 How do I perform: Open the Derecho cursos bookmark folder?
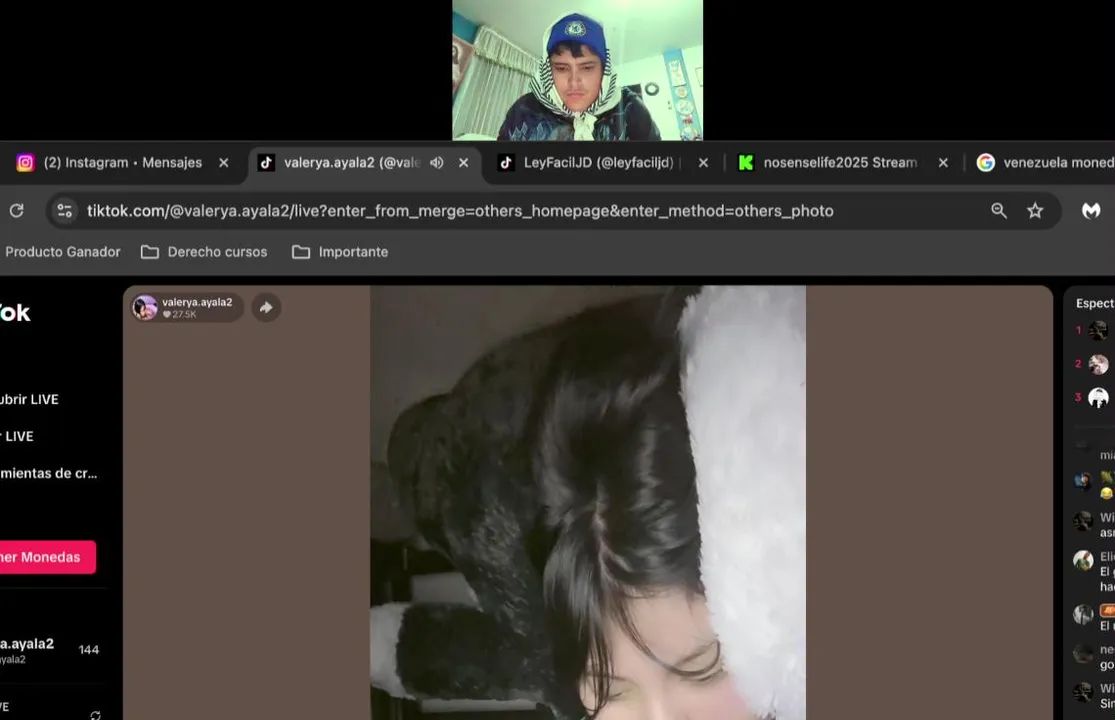(x=204, y=252)
